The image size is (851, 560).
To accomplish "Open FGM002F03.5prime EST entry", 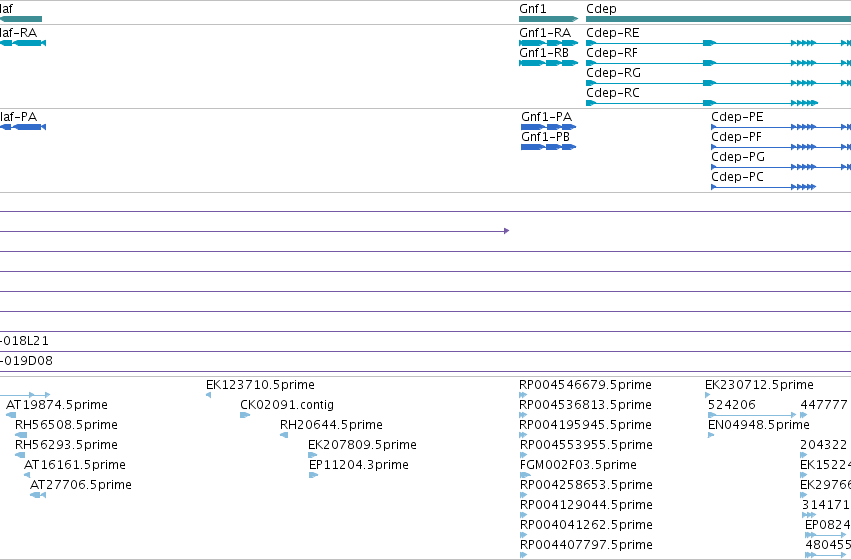I will click(578, 466).
